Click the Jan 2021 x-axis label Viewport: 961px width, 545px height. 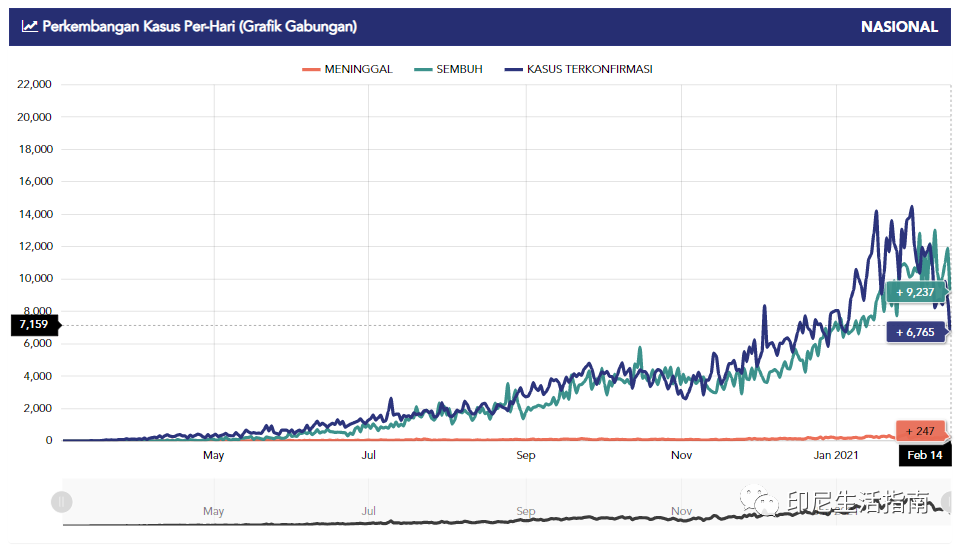[836, 455]
